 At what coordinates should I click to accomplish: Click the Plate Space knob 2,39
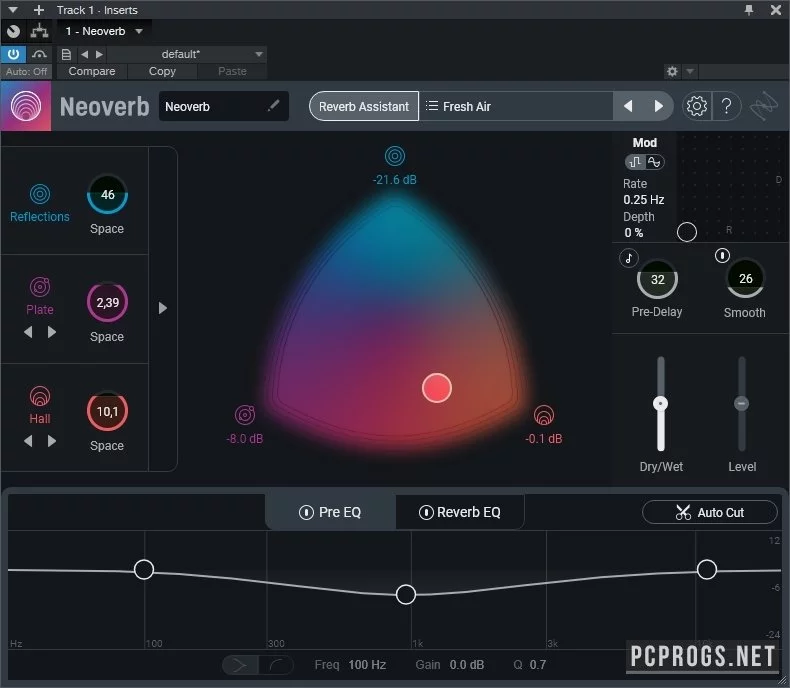[107, 302]
